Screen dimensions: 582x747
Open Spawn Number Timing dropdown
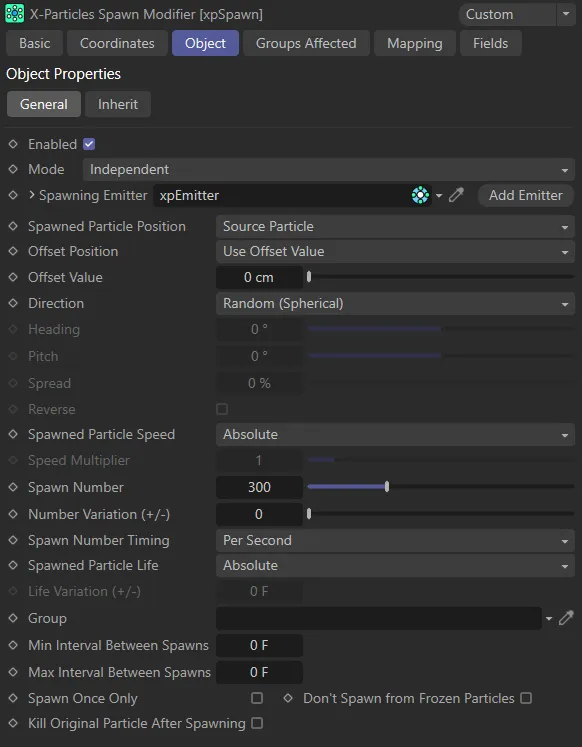395,540
